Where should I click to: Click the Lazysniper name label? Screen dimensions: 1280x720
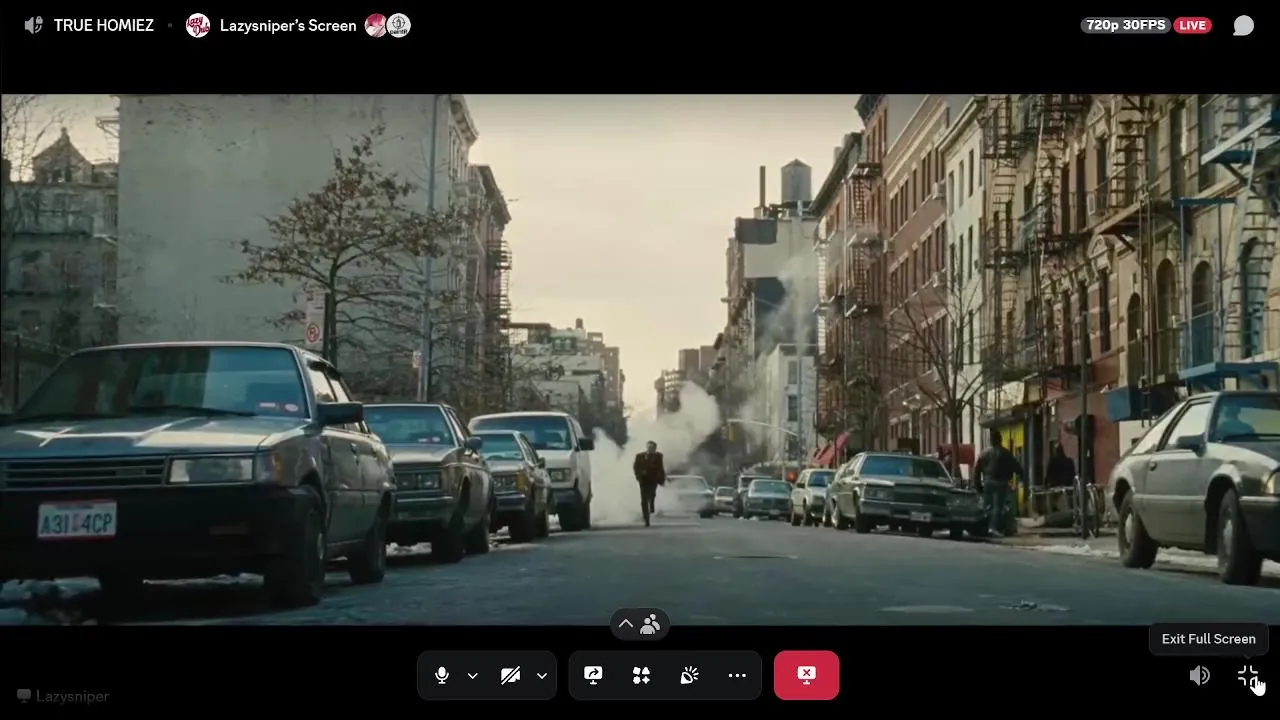[72, 696]
